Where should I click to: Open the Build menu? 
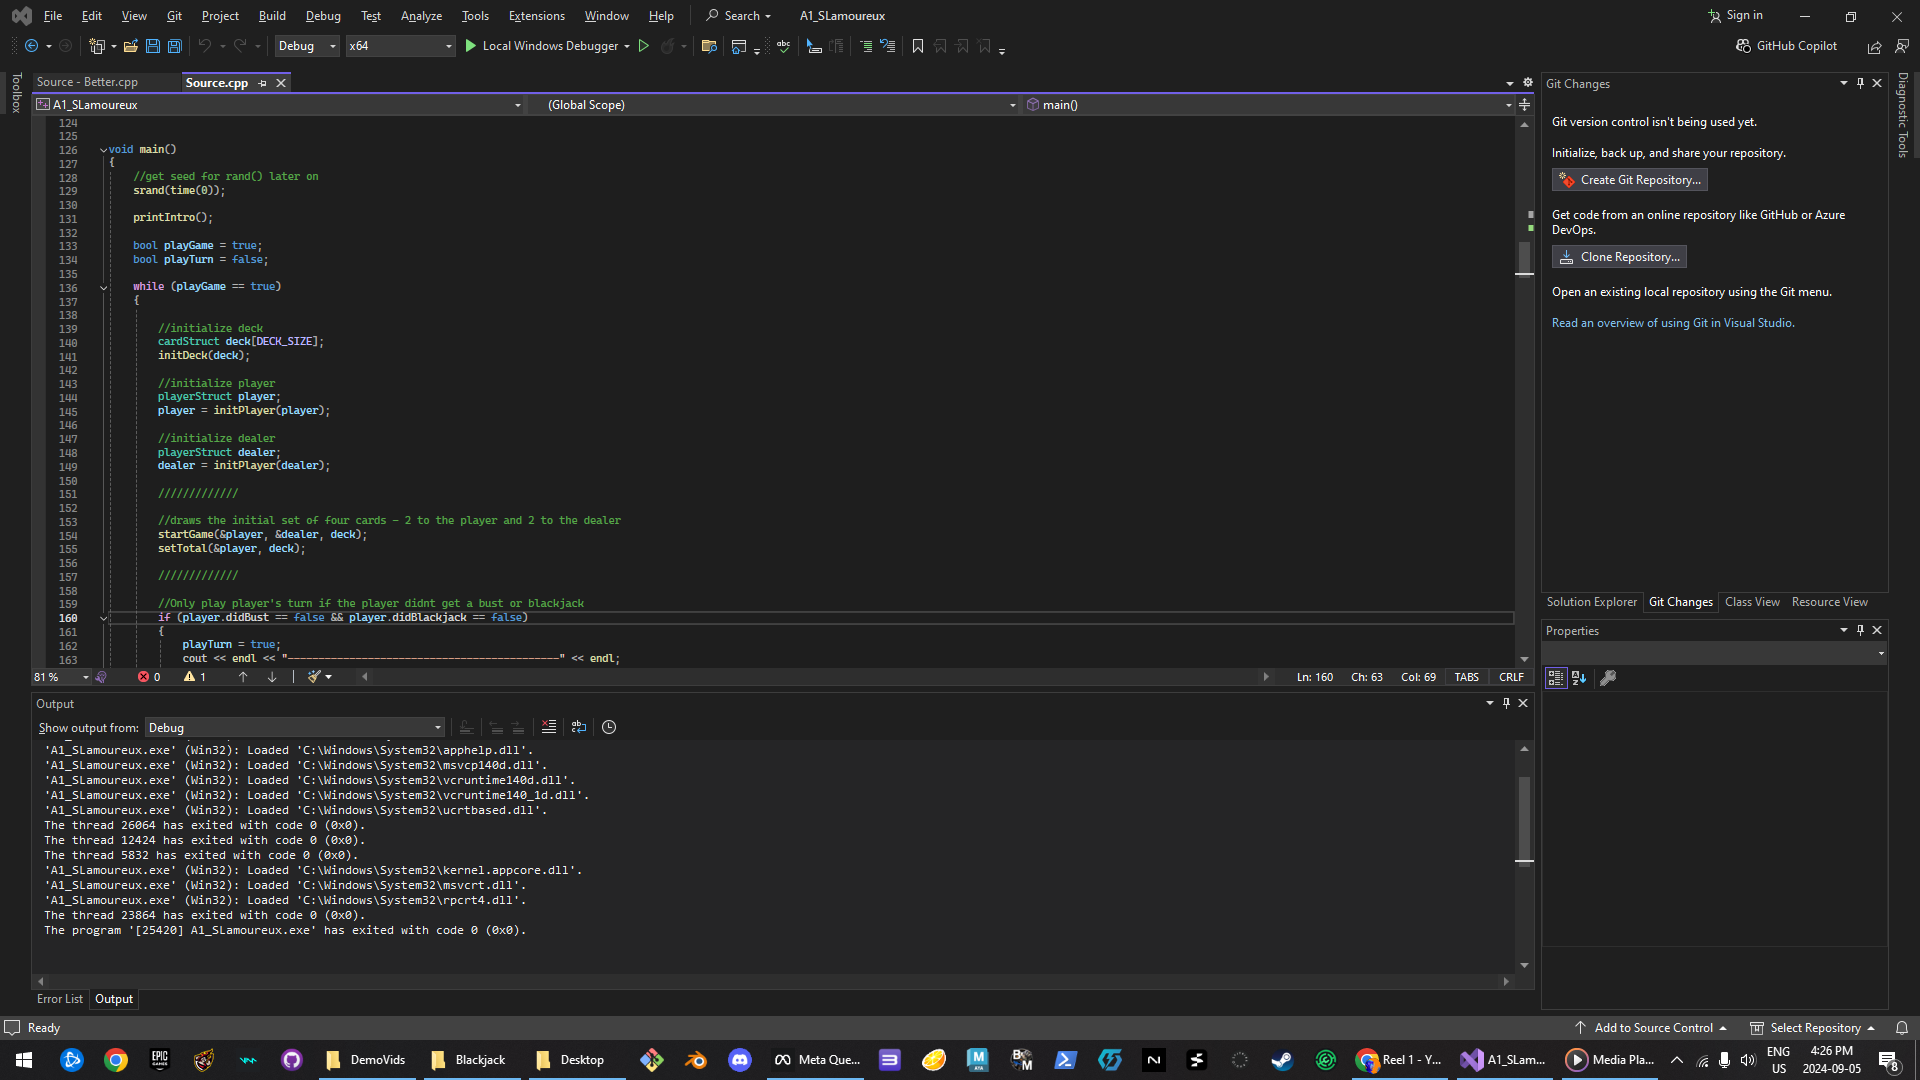pyautogui.click(x=272, y=16)
